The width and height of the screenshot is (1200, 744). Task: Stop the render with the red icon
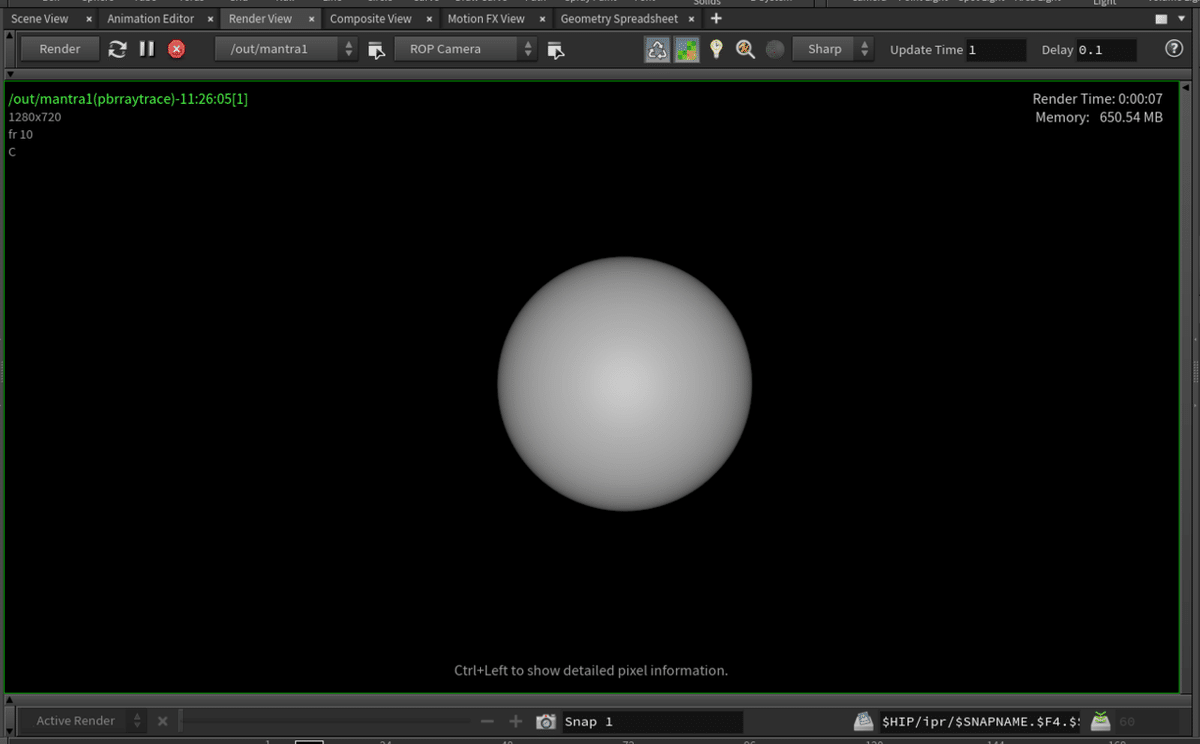point(177,48)
